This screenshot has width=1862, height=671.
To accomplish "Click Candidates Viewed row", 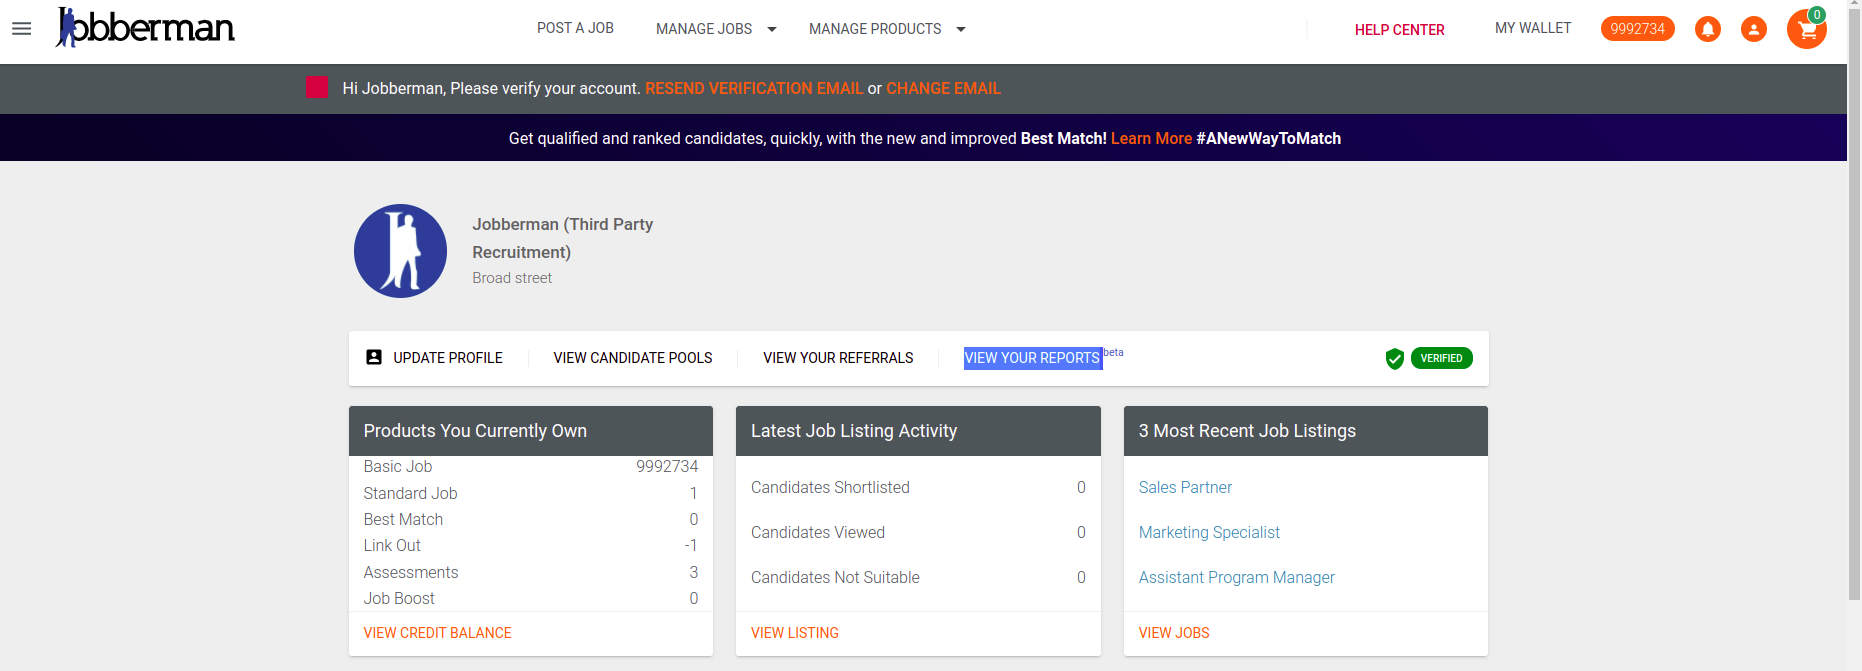I will [918, 532].
